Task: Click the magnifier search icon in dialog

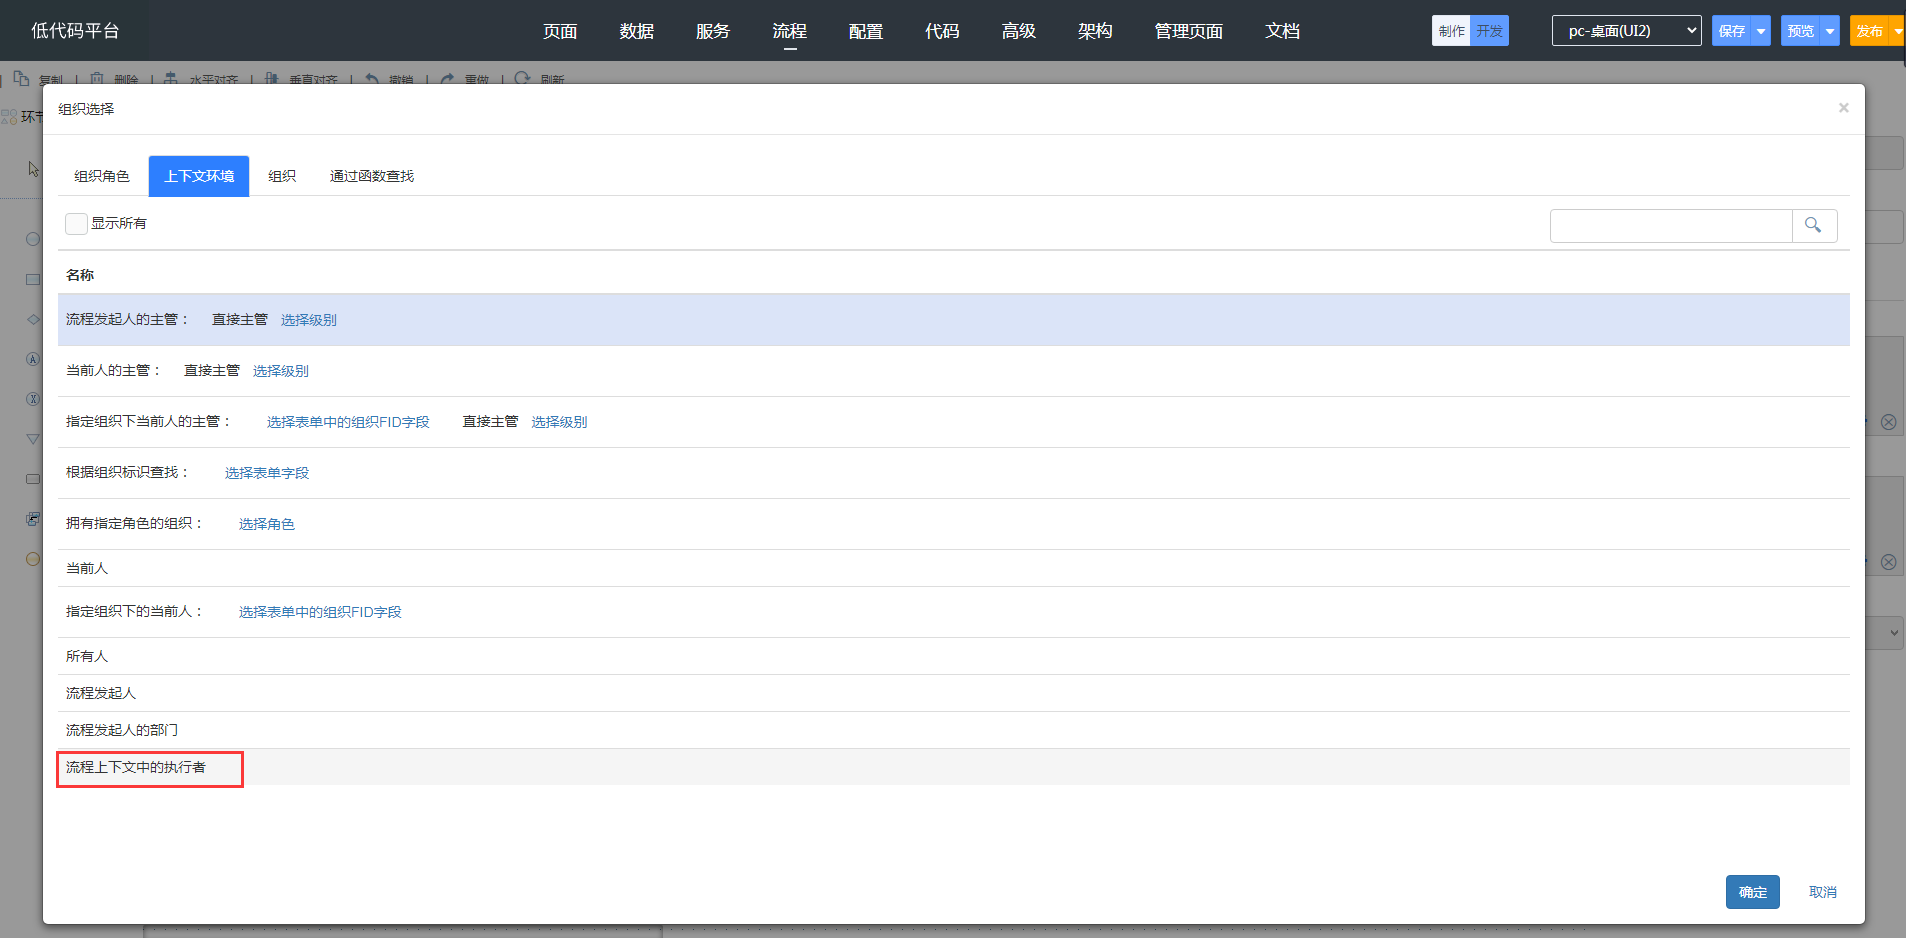Action: coord(1813,226)
